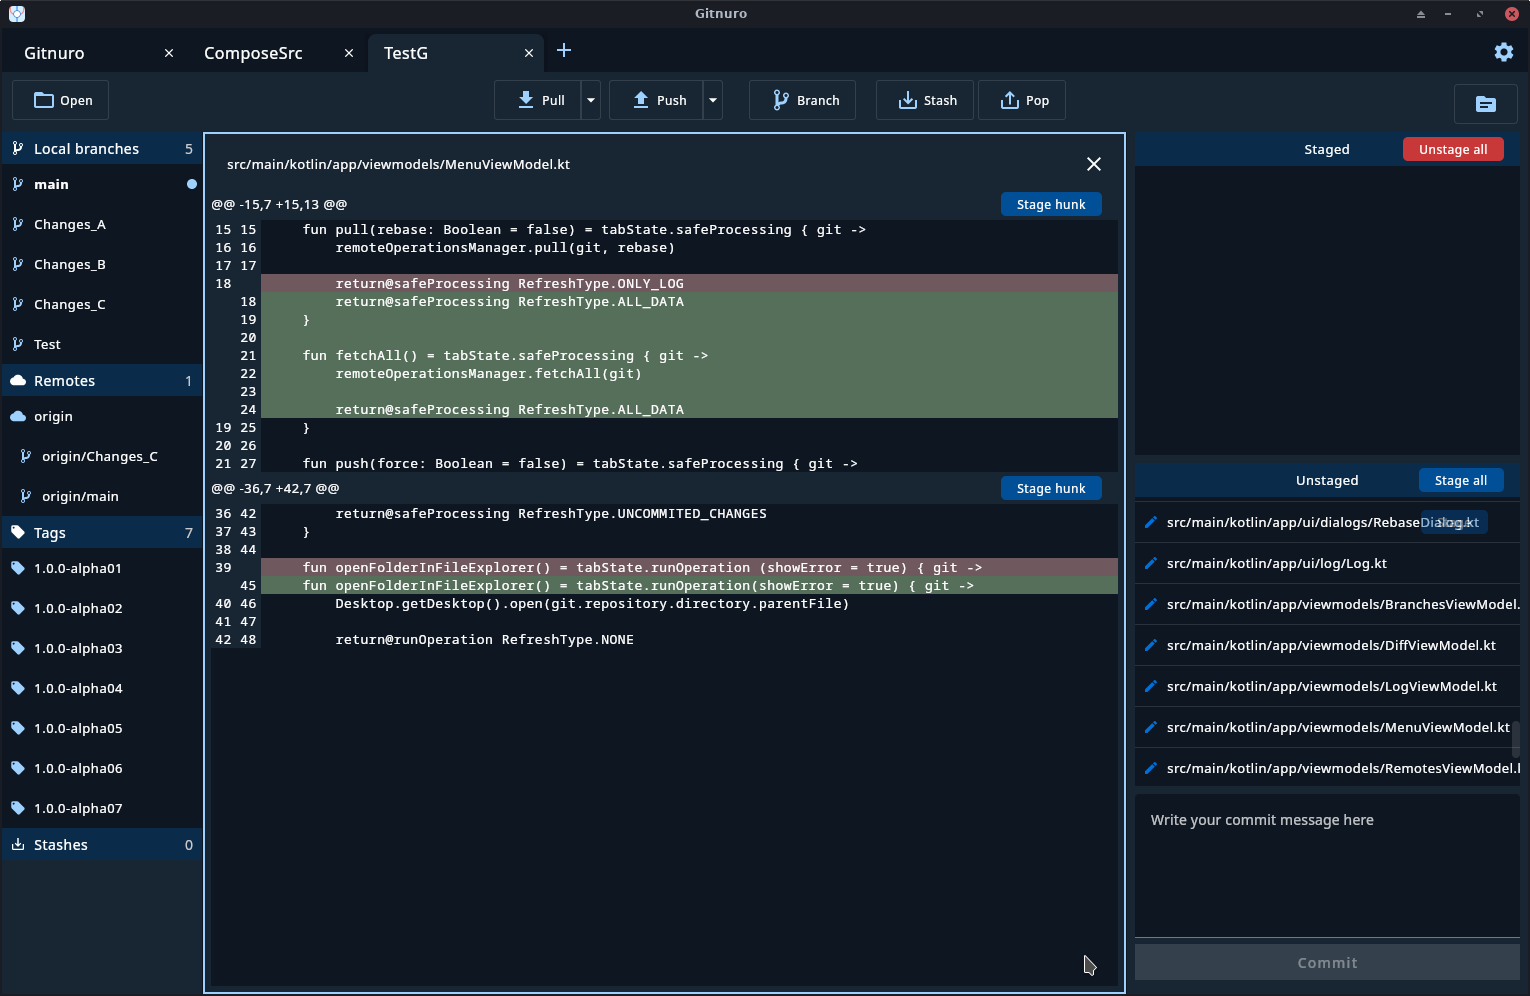Click the Branch fork icon in toolbar
Viewport: 1530px width, 996px height.
tap(781, 100)
